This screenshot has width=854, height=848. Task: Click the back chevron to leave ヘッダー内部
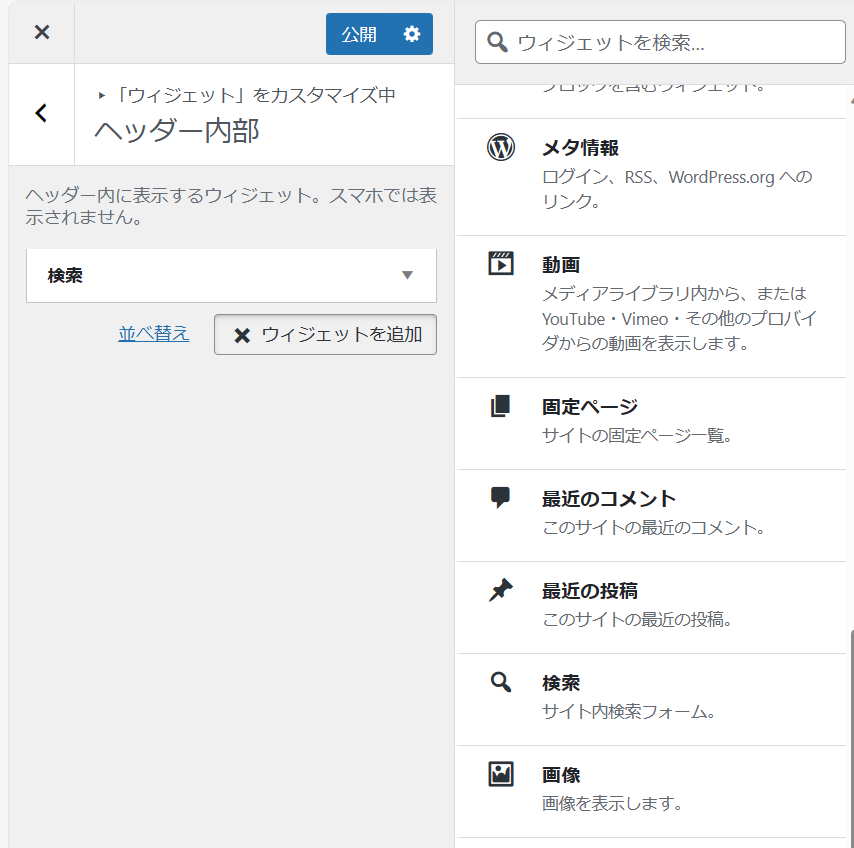click(x=41, y=113)
